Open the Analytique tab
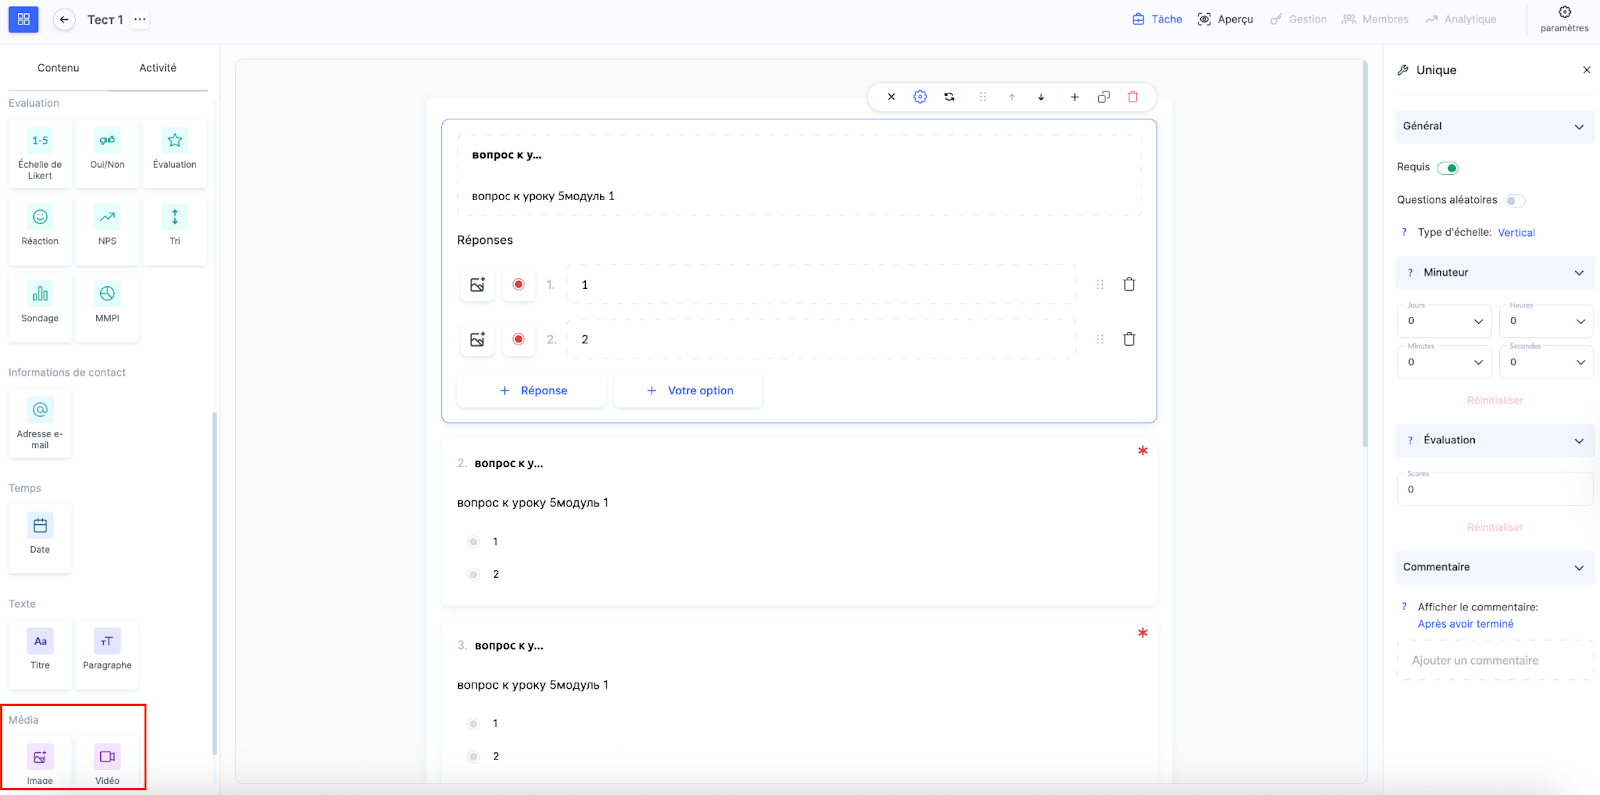Image resolution: width=1600 pixels, height=795 pixels. tap(1461, 19)
